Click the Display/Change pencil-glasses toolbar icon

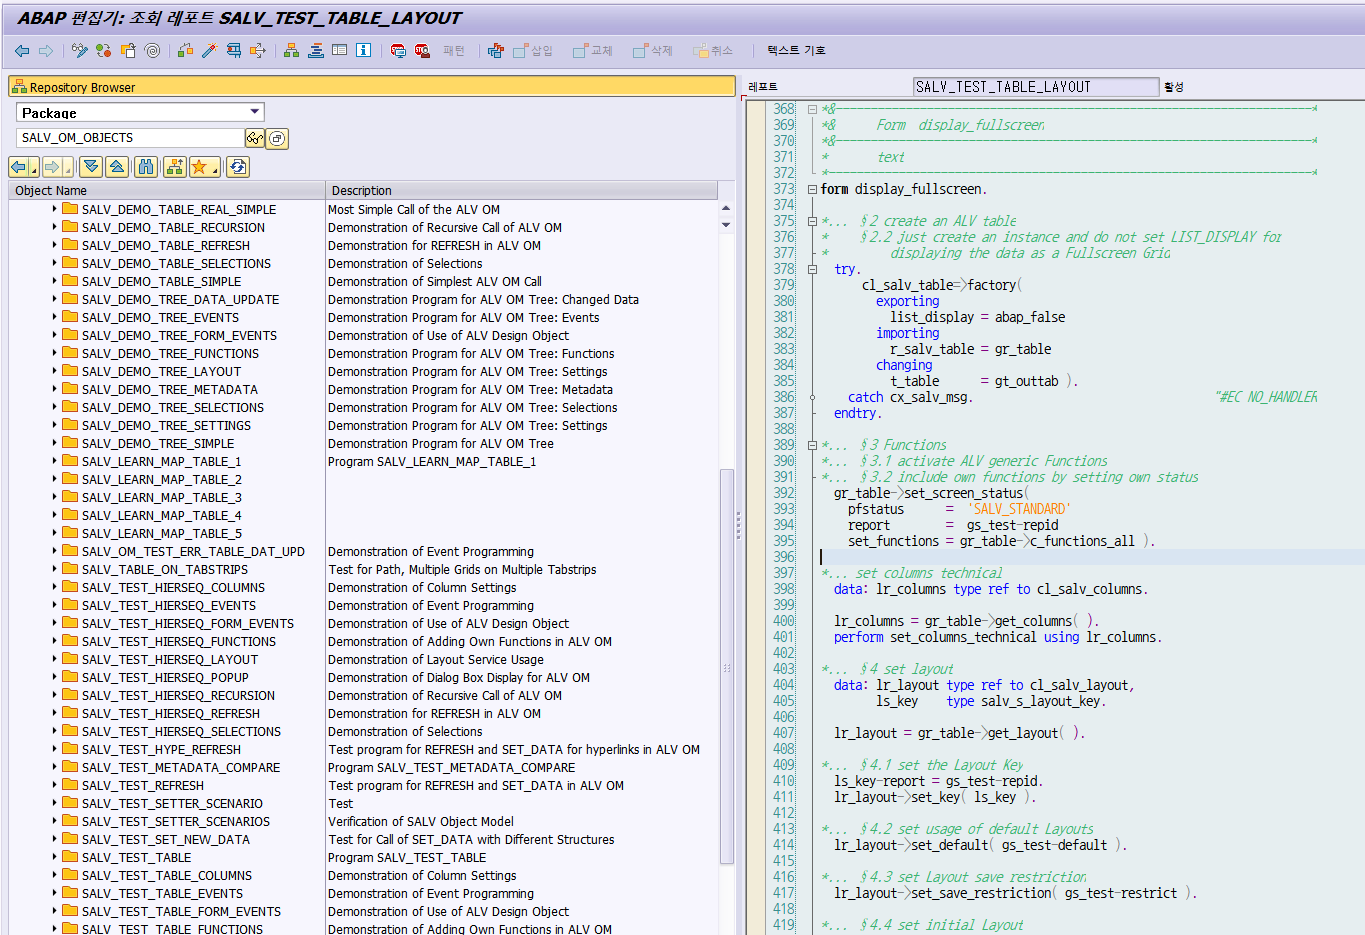[79, 50]
